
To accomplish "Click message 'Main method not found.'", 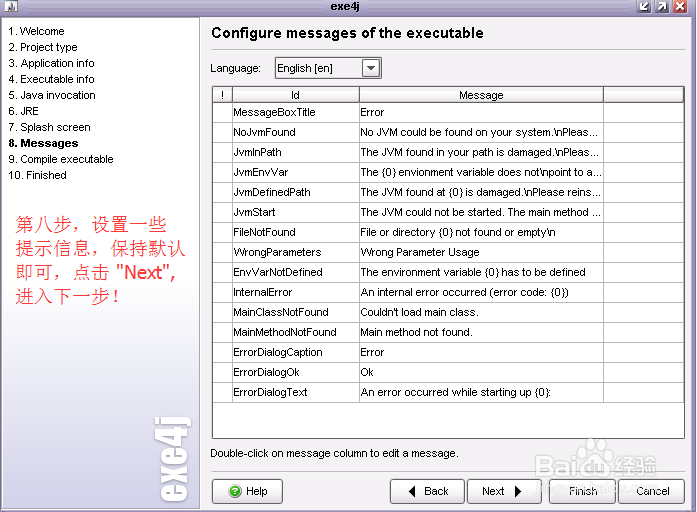I will (481, 332).
